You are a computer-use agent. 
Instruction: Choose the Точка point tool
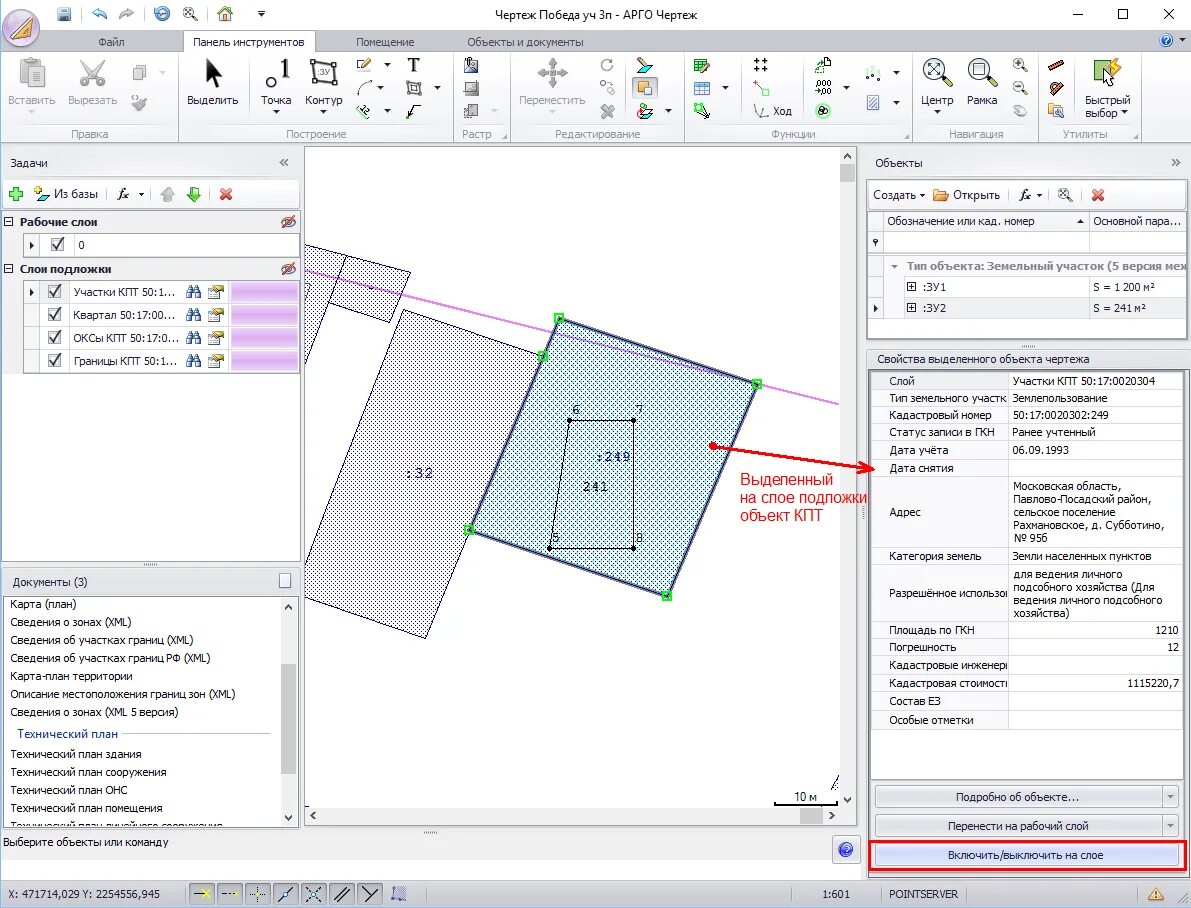pos(276,84)
